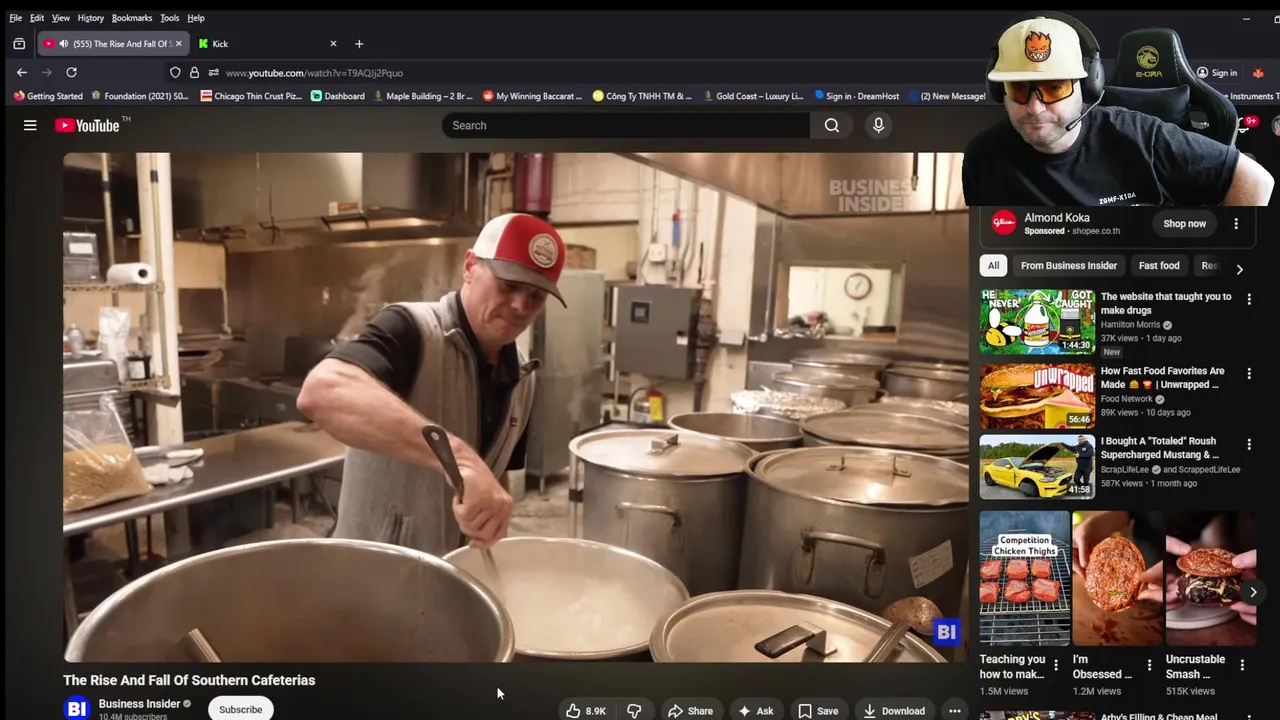The image size is (1280, 720).
Task: Filter by Fast food chip
Action: point(1159,266)
